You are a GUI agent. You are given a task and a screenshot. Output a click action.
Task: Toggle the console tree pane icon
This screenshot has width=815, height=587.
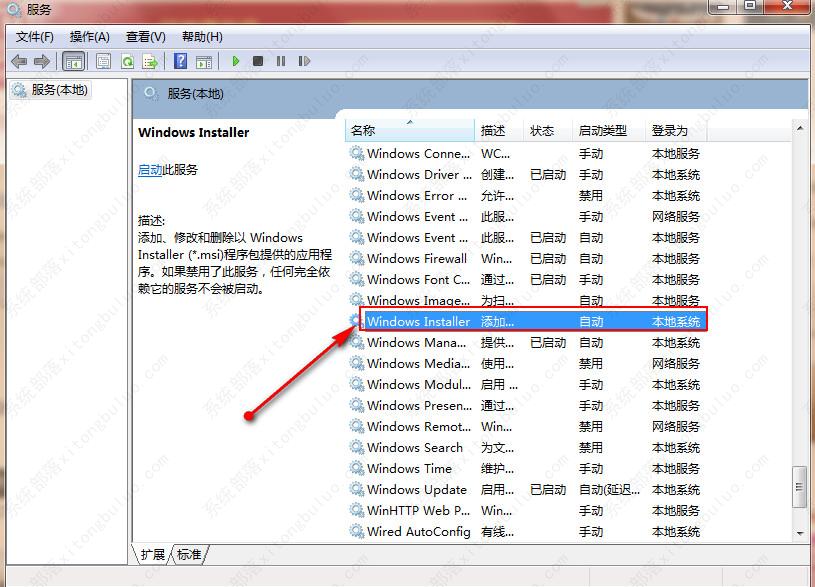coord(73,61)
